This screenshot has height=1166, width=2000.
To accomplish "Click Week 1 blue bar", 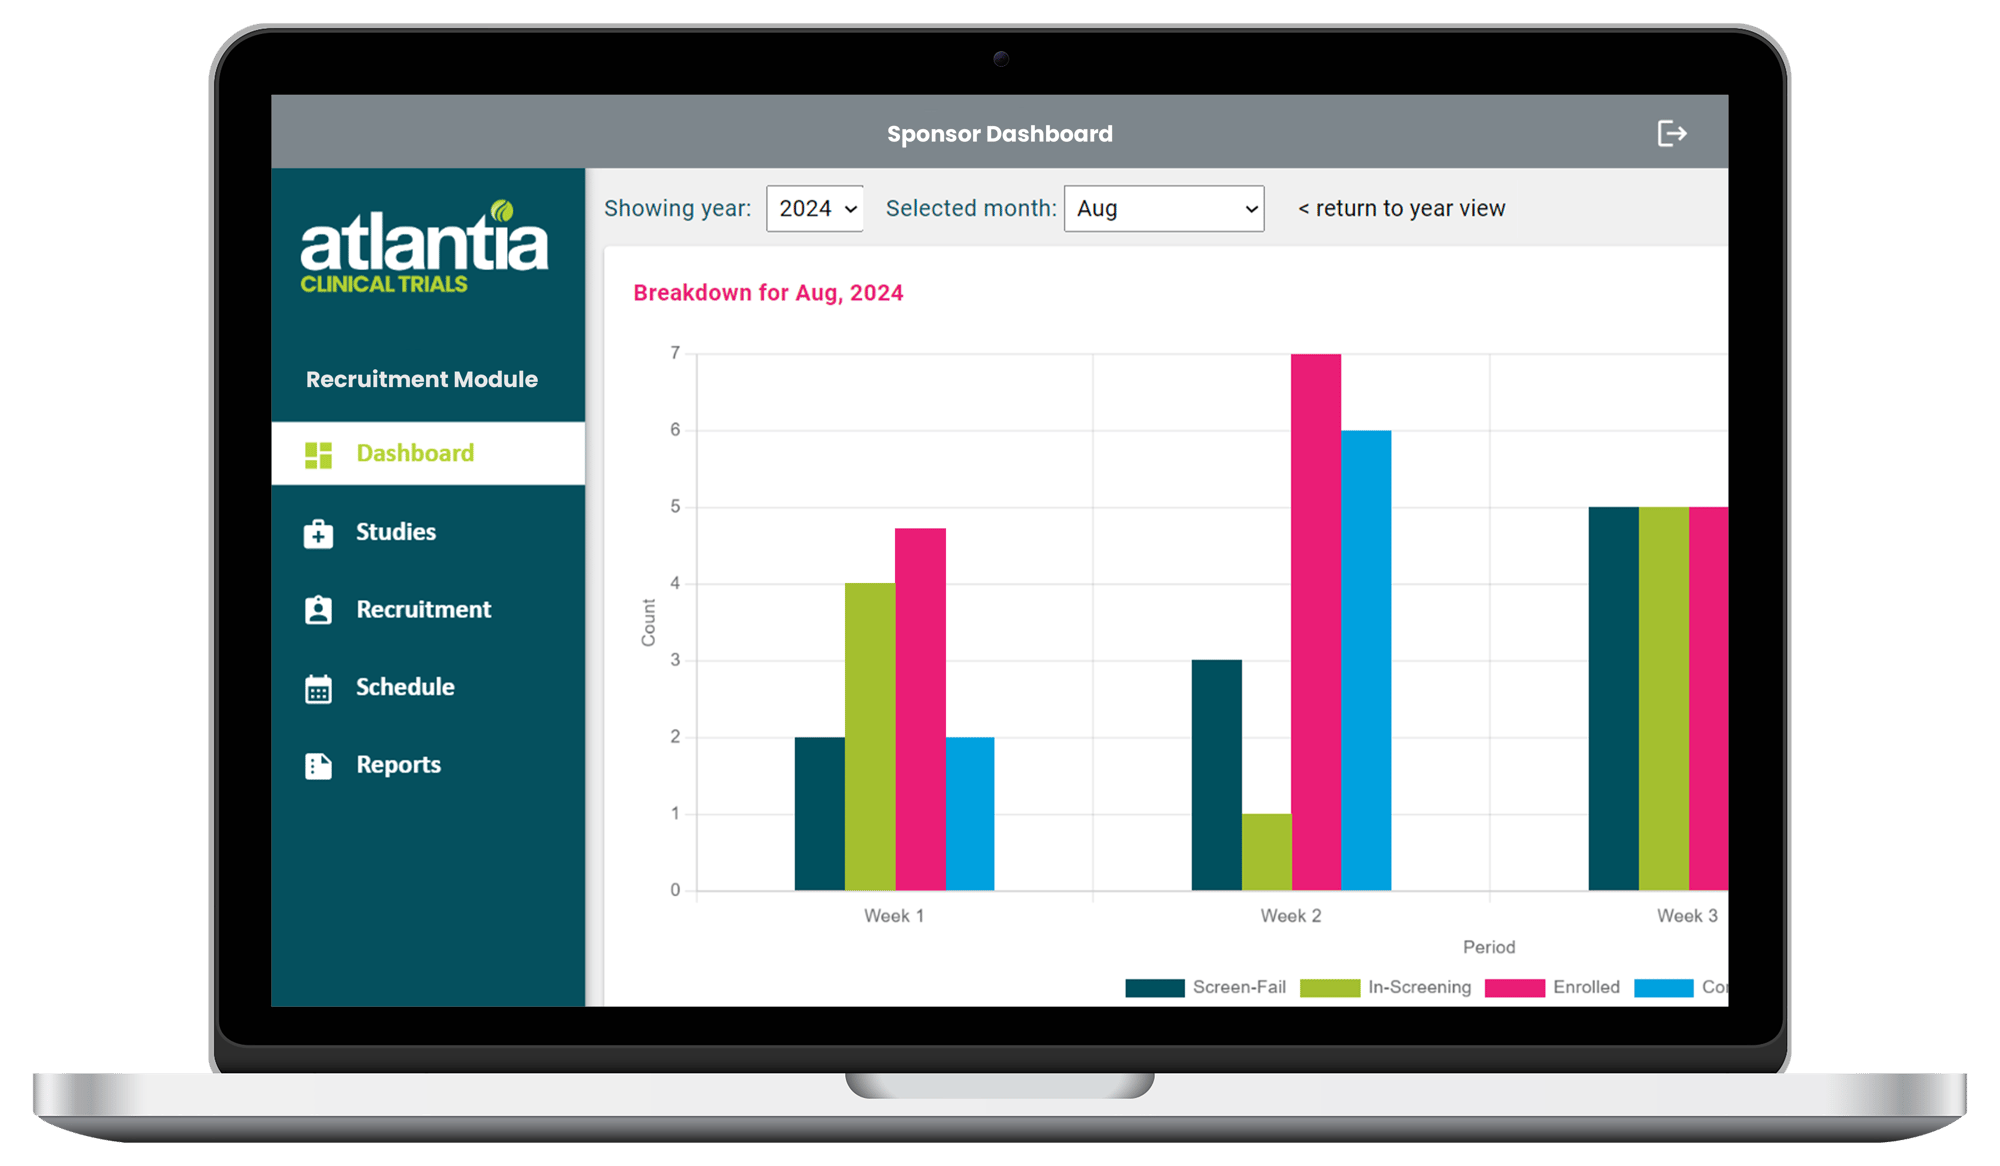I will click(970, 814).
